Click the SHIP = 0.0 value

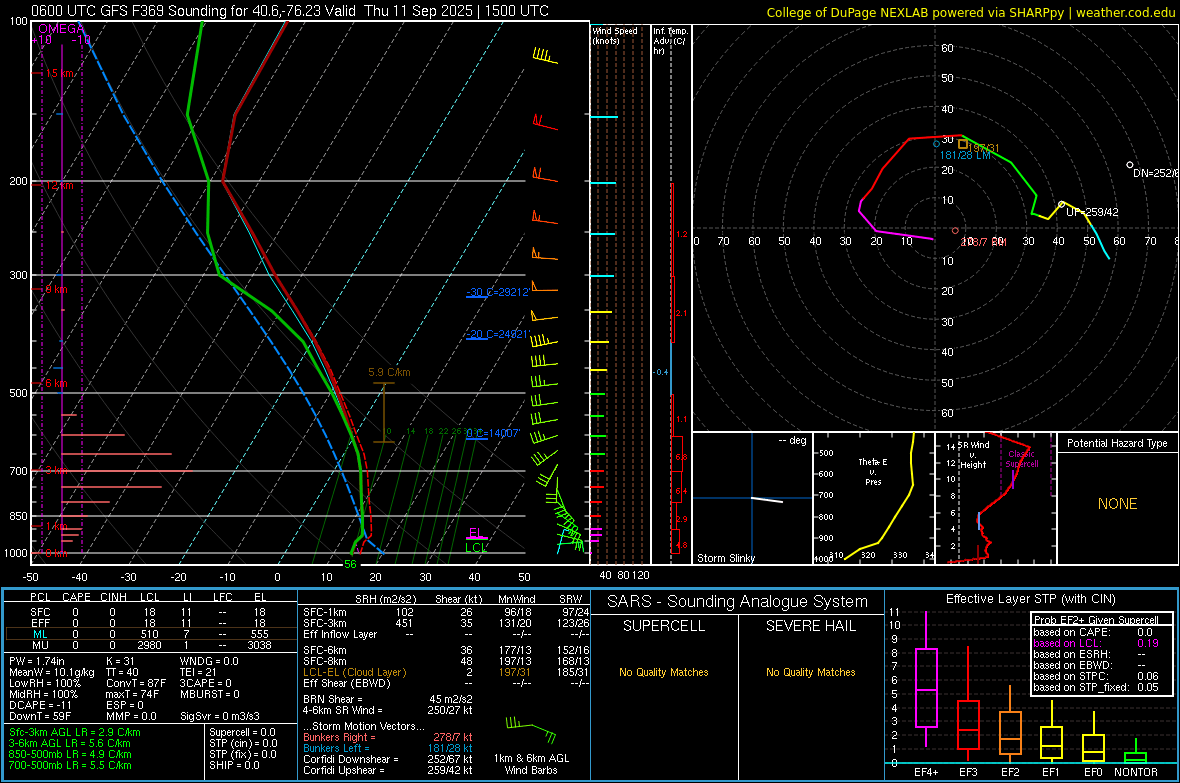pyautogui.click(x=234, y=766)
